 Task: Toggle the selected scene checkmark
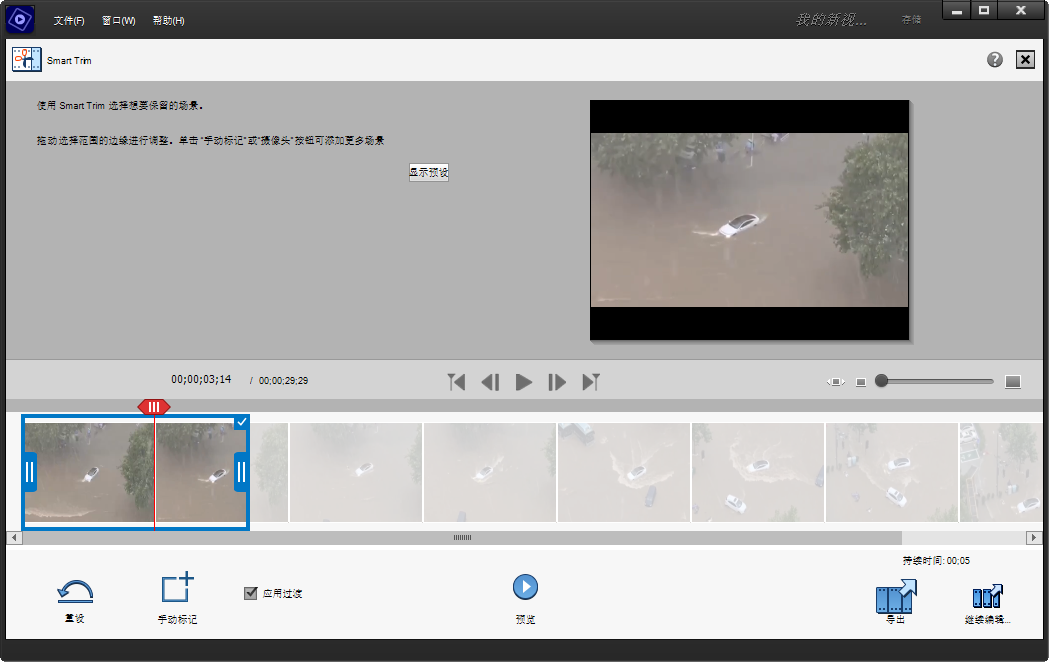tap(241, 422)
